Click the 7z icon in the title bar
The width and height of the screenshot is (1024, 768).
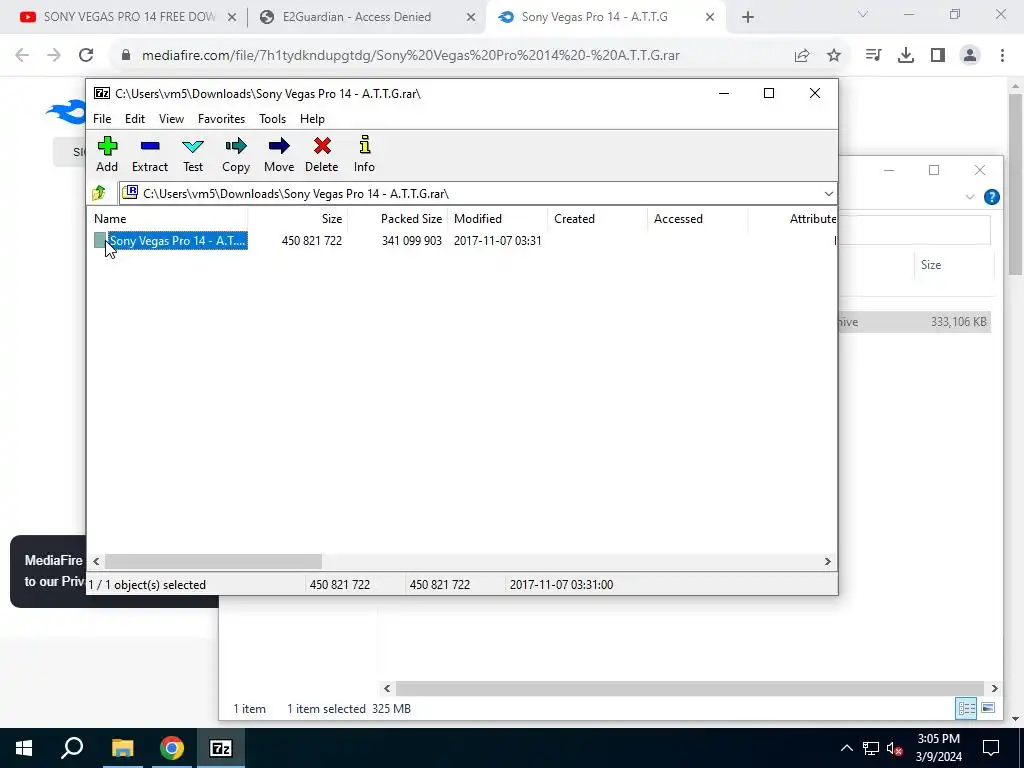tap(102, 93)
